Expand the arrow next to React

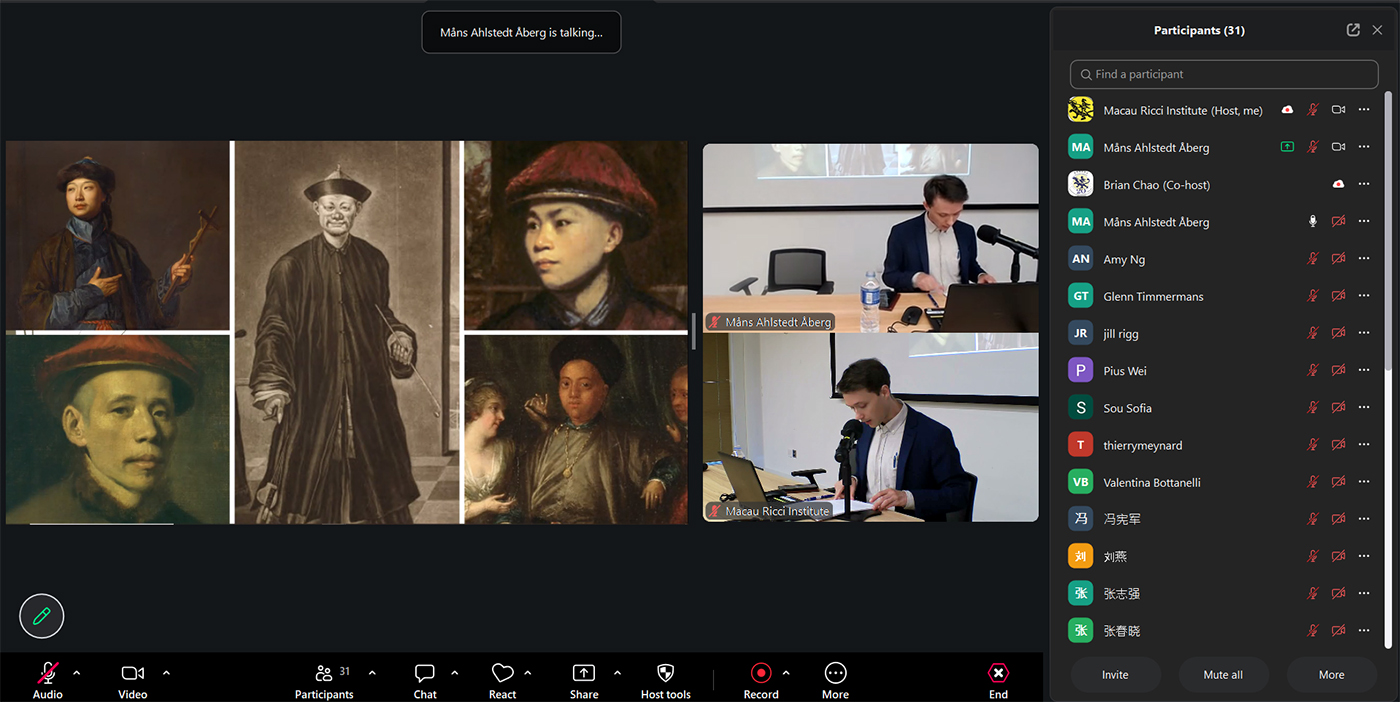(528, 673)
